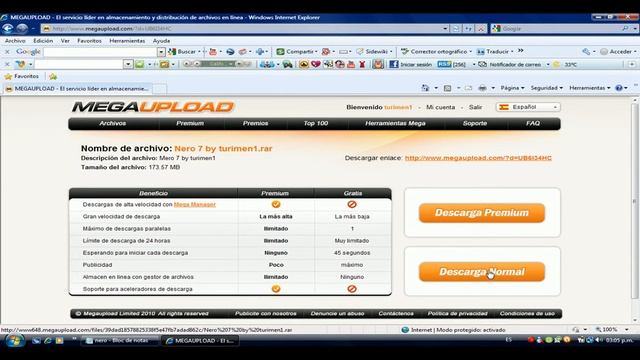Click the RSS feed icon showing 256

(444, 64)
